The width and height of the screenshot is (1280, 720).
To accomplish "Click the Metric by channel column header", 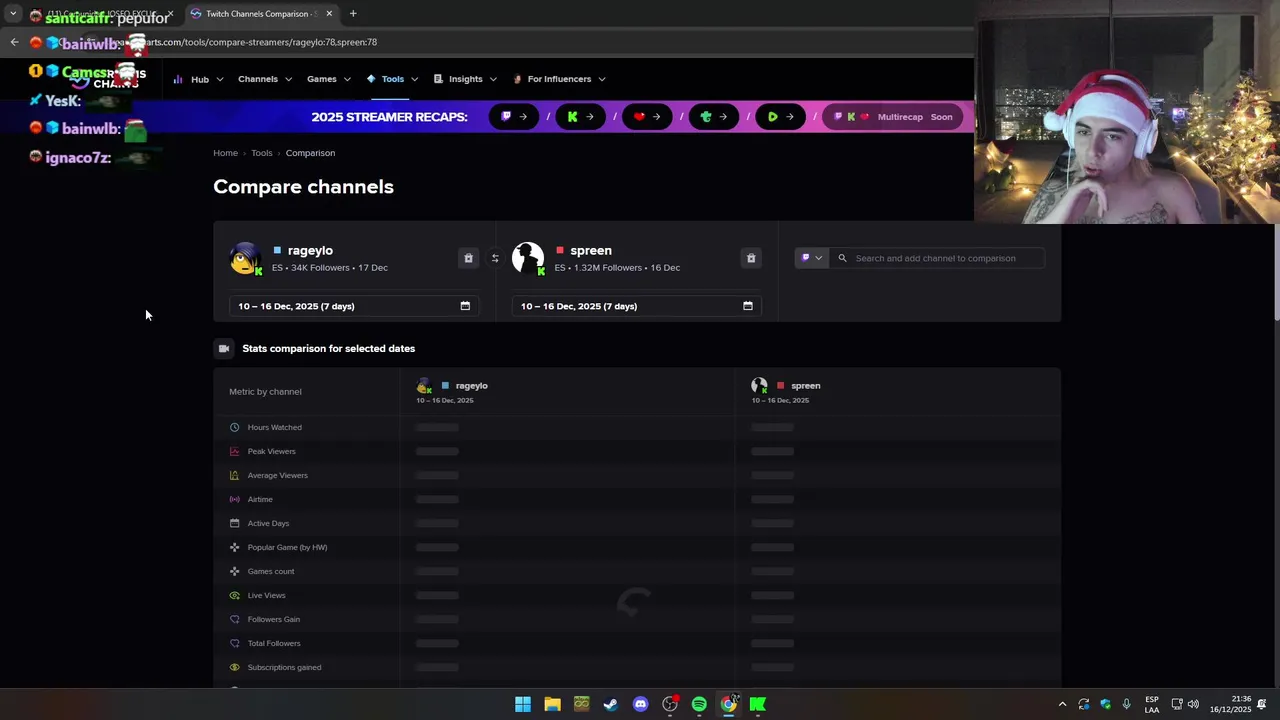I will click(x=265, y=391).
